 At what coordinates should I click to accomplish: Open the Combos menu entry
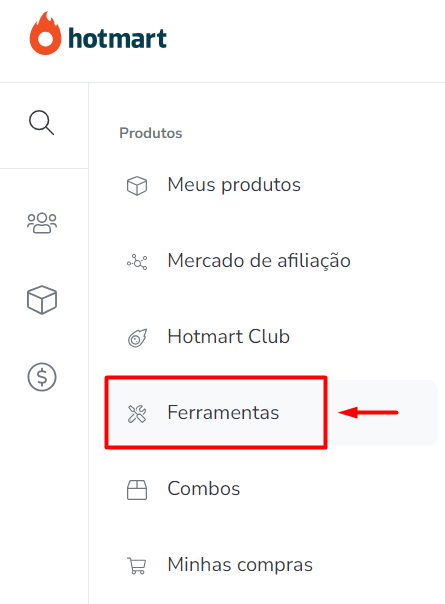pos(203,489)
